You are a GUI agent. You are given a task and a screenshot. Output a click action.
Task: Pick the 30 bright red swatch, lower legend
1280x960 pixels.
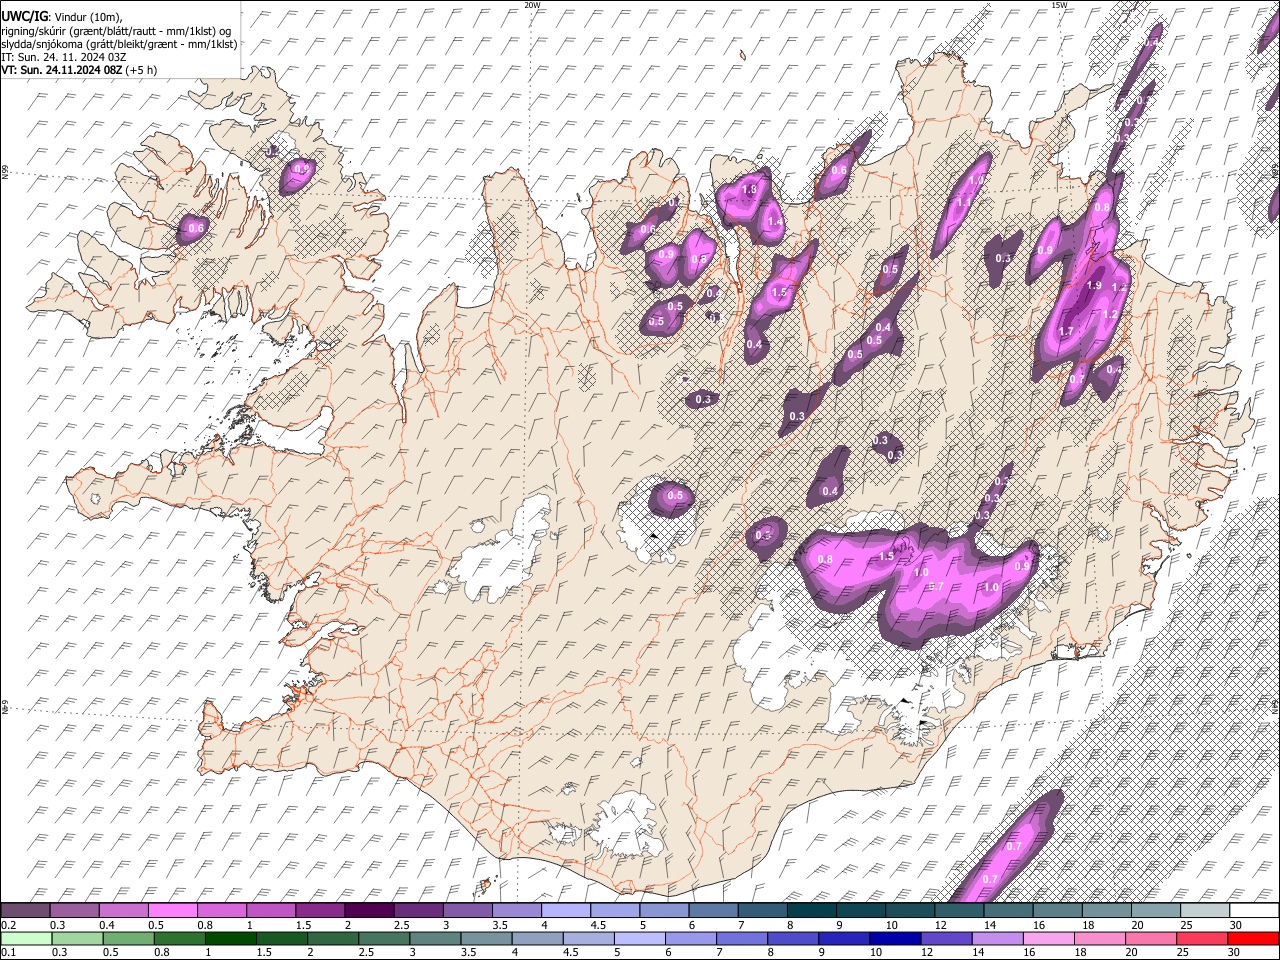(1254, 939)
